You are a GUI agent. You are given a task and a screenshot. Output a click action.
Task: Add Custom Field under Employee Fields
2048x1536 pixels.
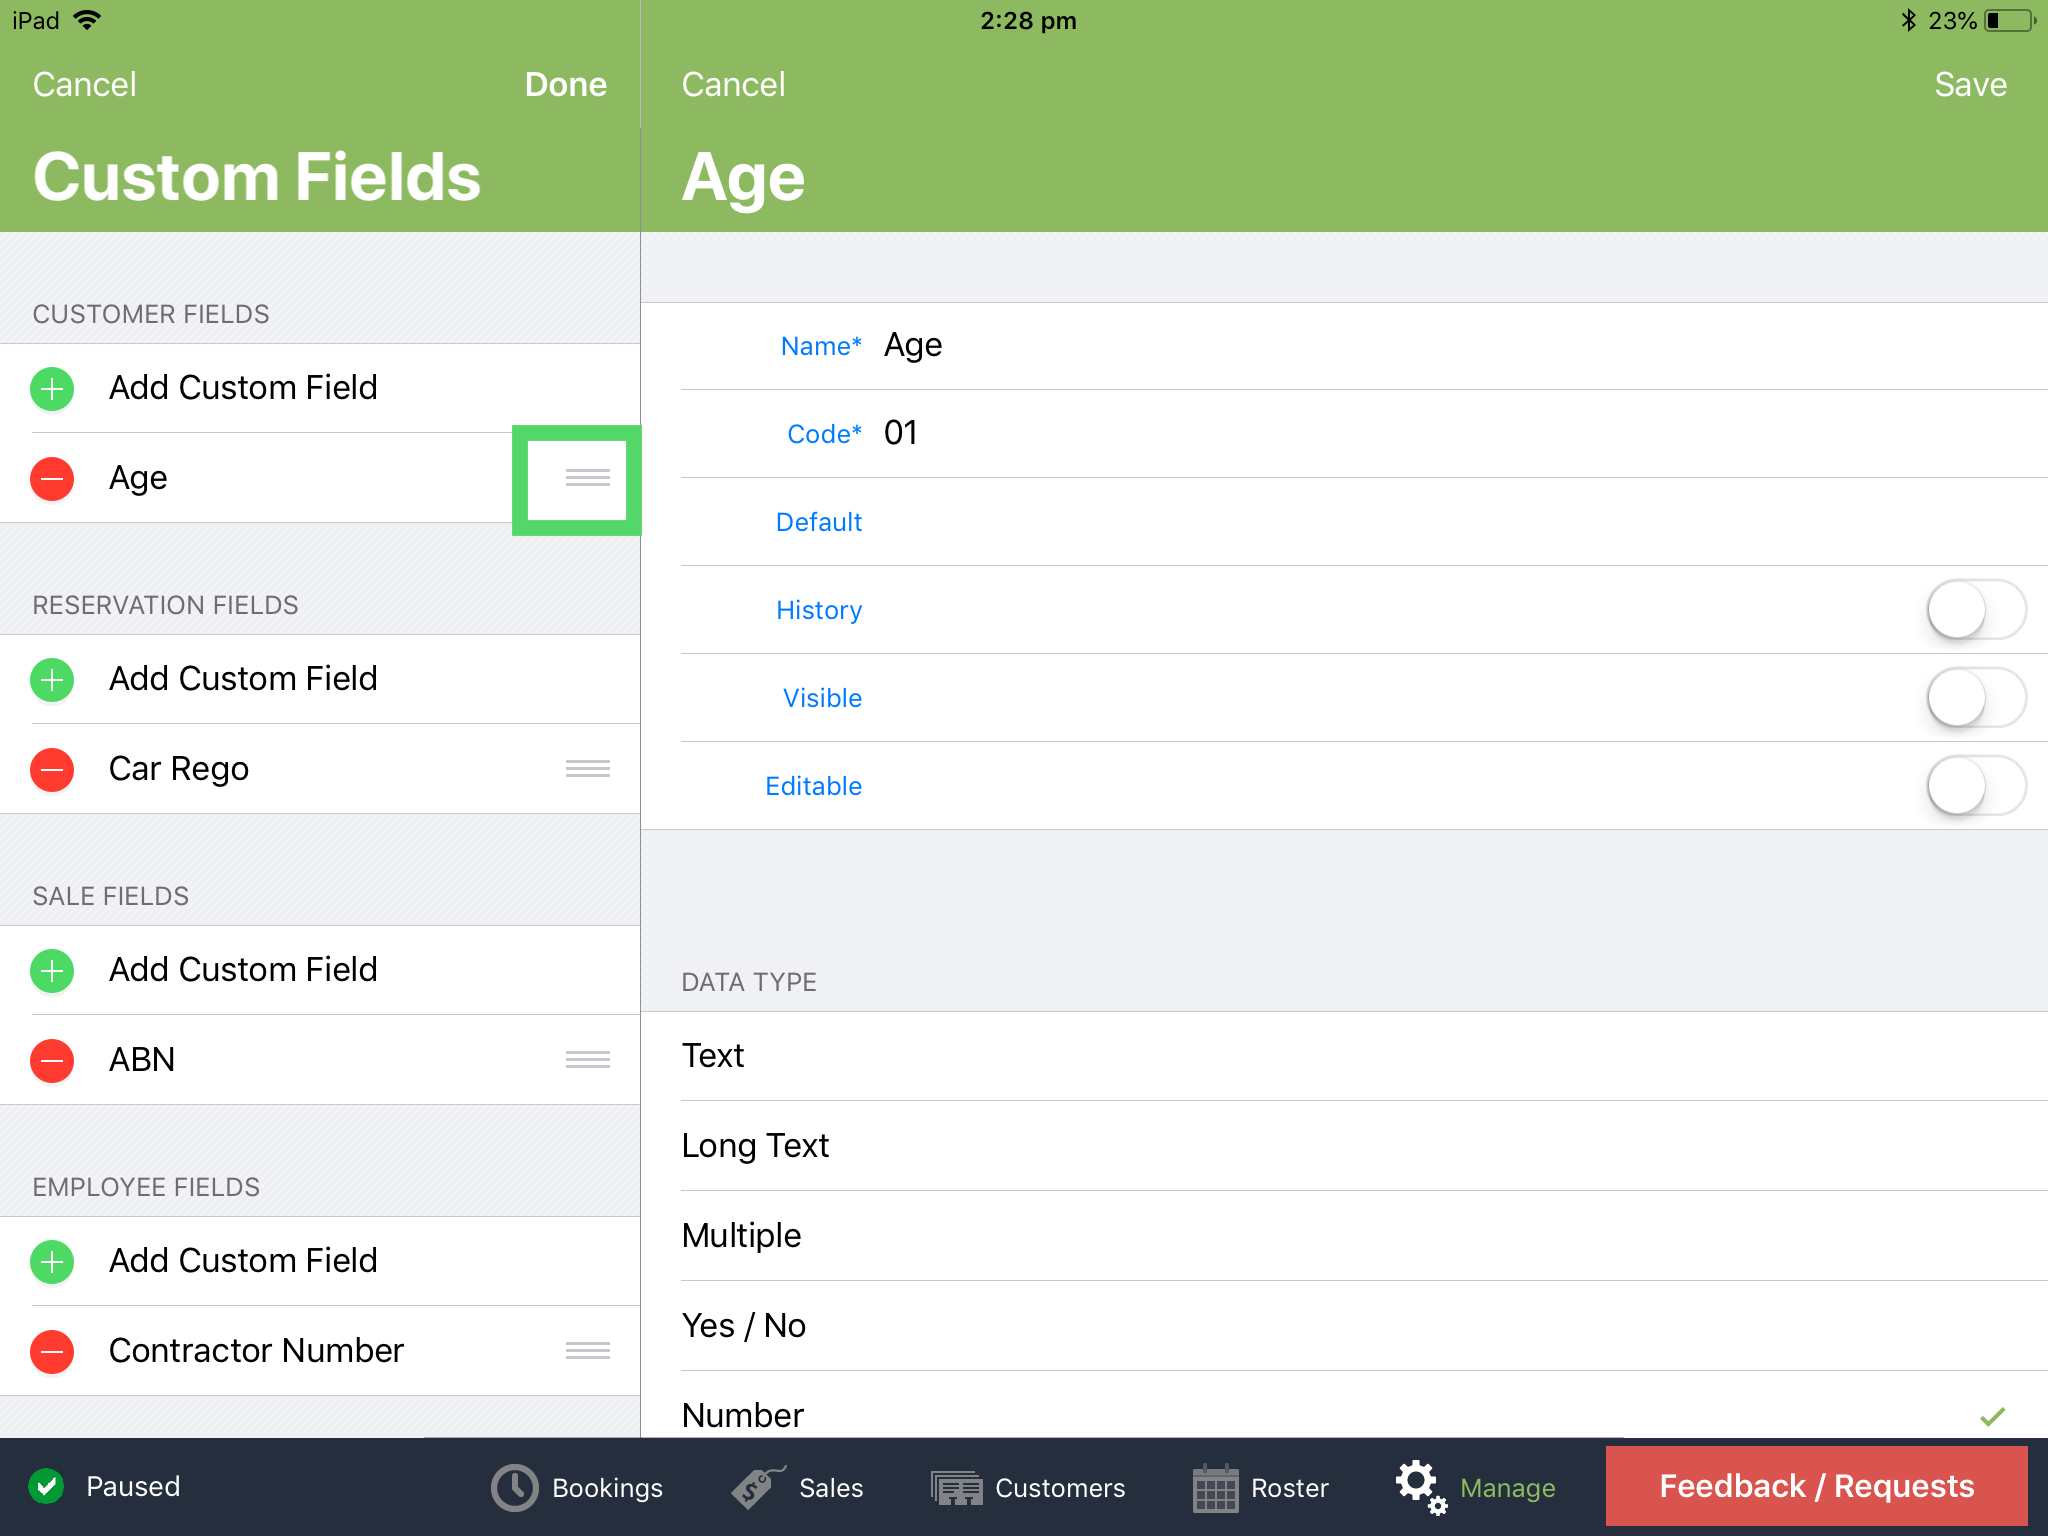320,1261
